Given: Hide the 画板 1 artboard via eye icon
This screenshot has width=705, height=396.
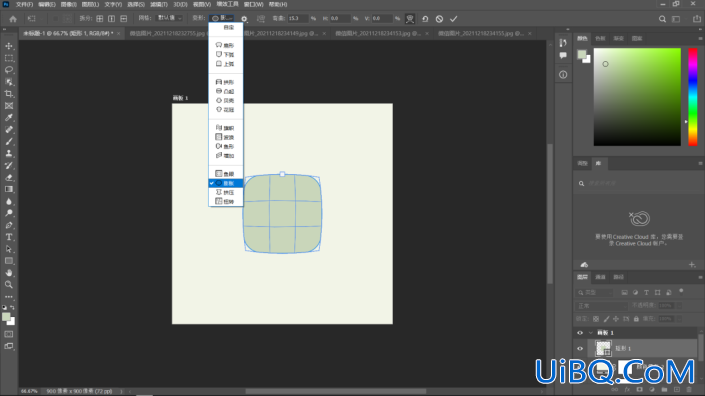Looking at the screenshot, I should (580, 333).
